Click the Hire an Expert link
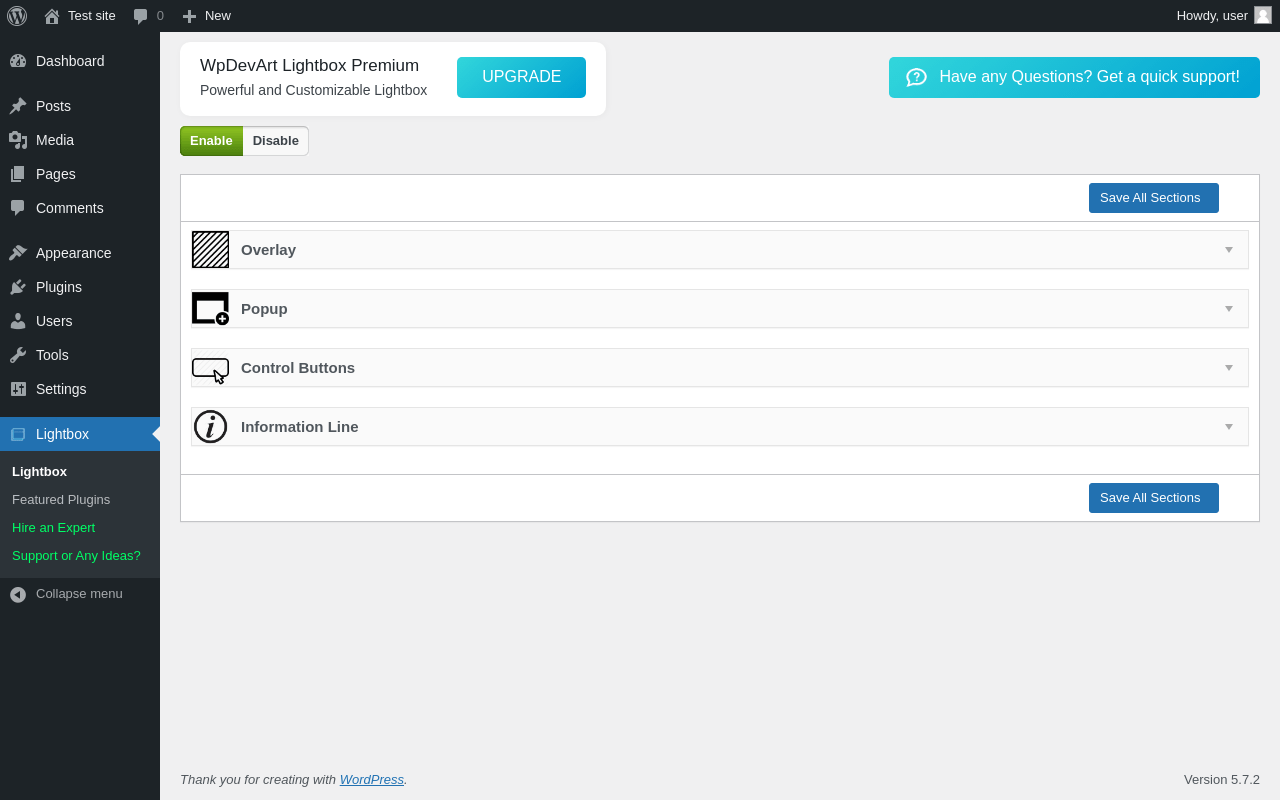 point(53,528)
